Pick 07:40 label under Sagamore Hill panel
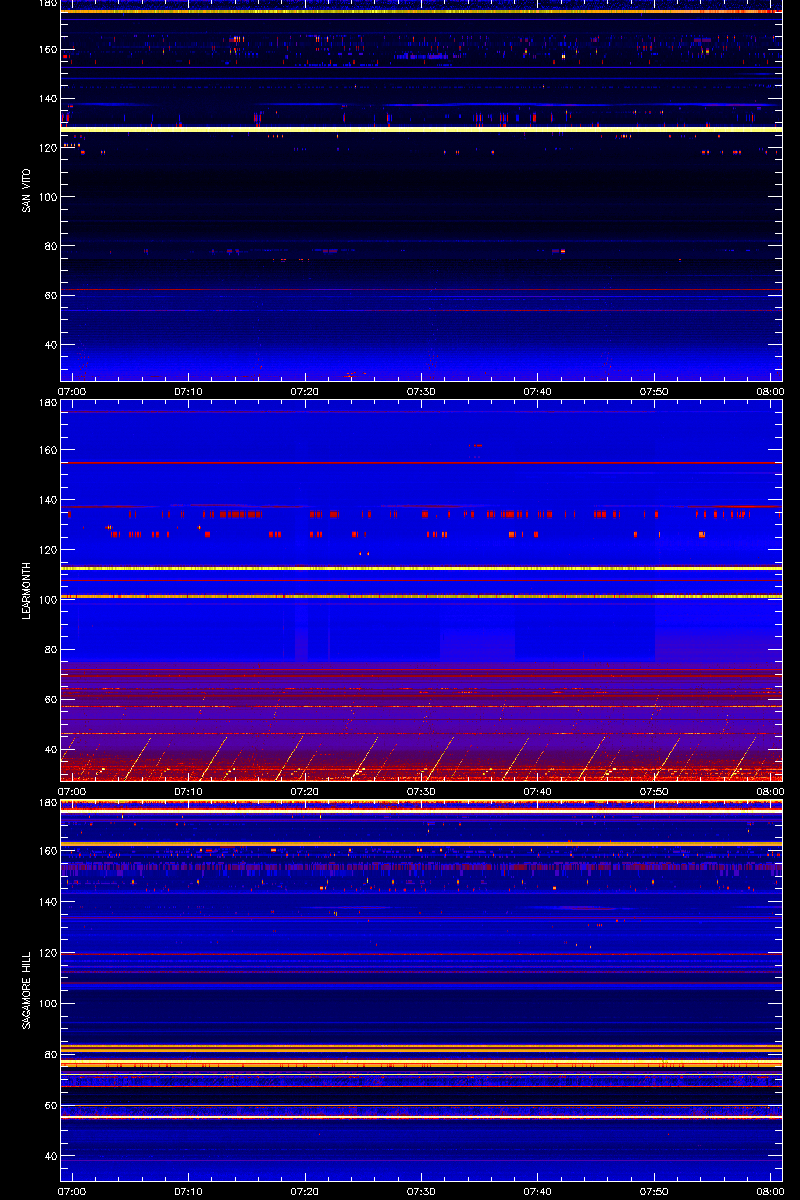 click(x=538, y=1191)
